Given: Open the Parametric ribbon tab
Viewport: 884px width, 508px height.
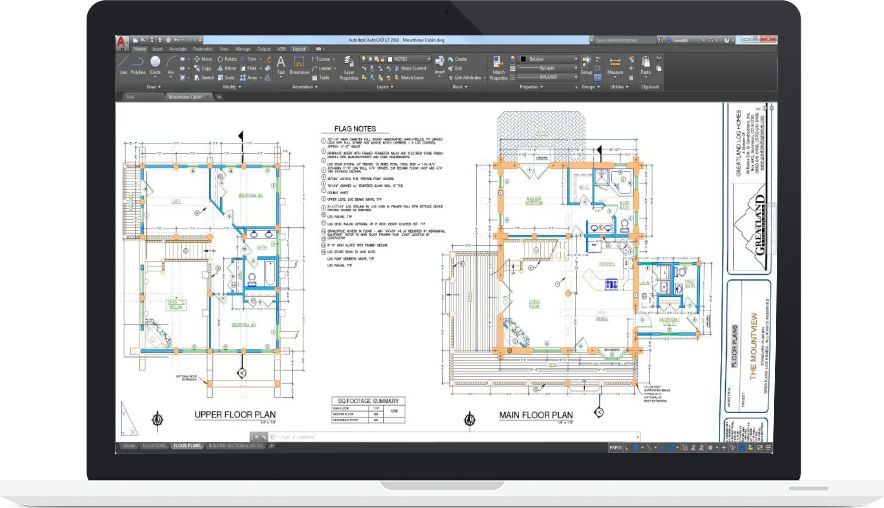Looking at the screenshot, I should pos(203,49).
